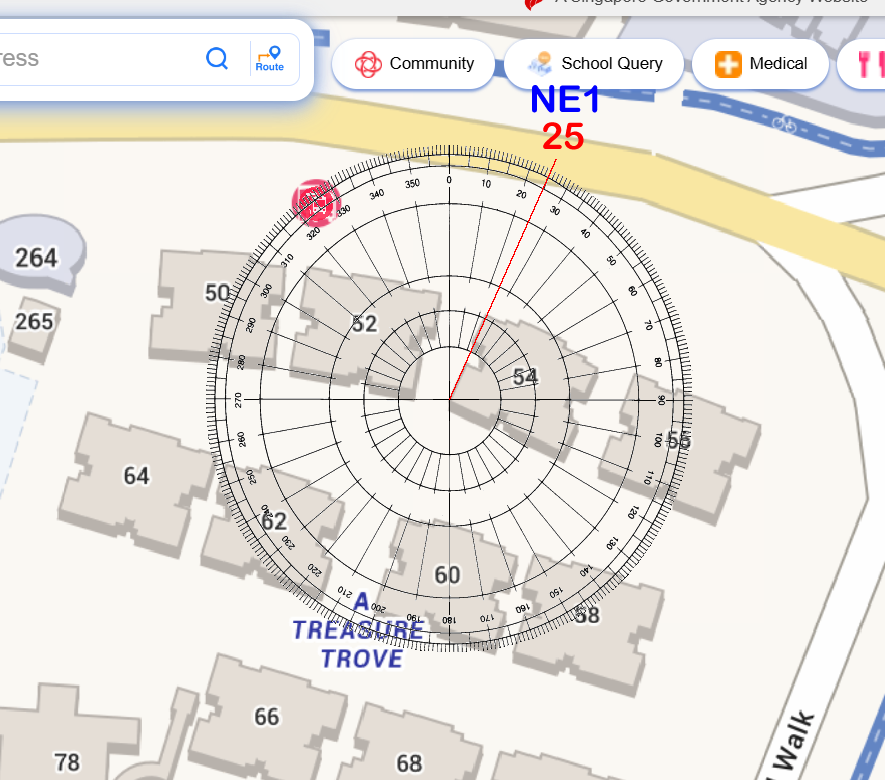This screenshot has height=780, width=885.
Task: Pick building 60 on the map
Action: tap(447, 575)
